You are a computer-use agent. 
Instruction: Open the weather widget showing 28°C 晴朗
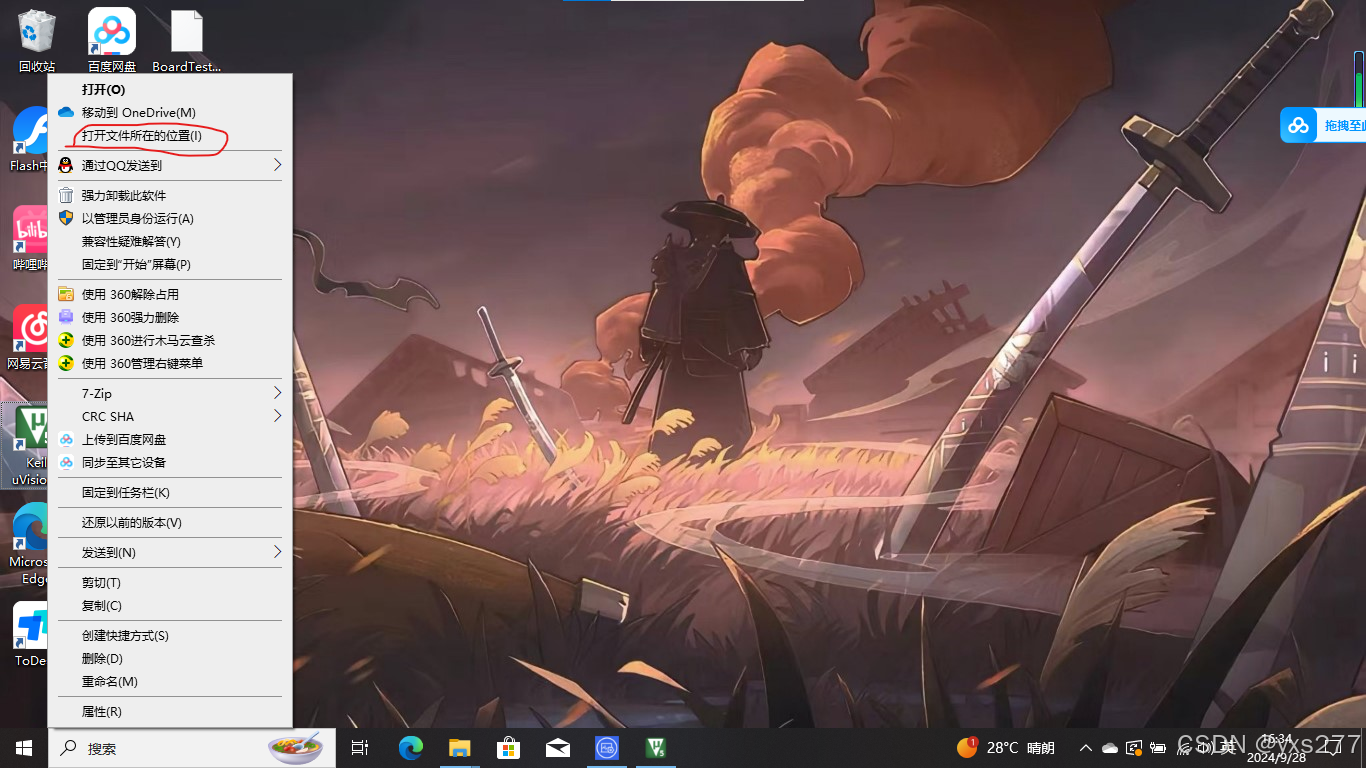1006,748
